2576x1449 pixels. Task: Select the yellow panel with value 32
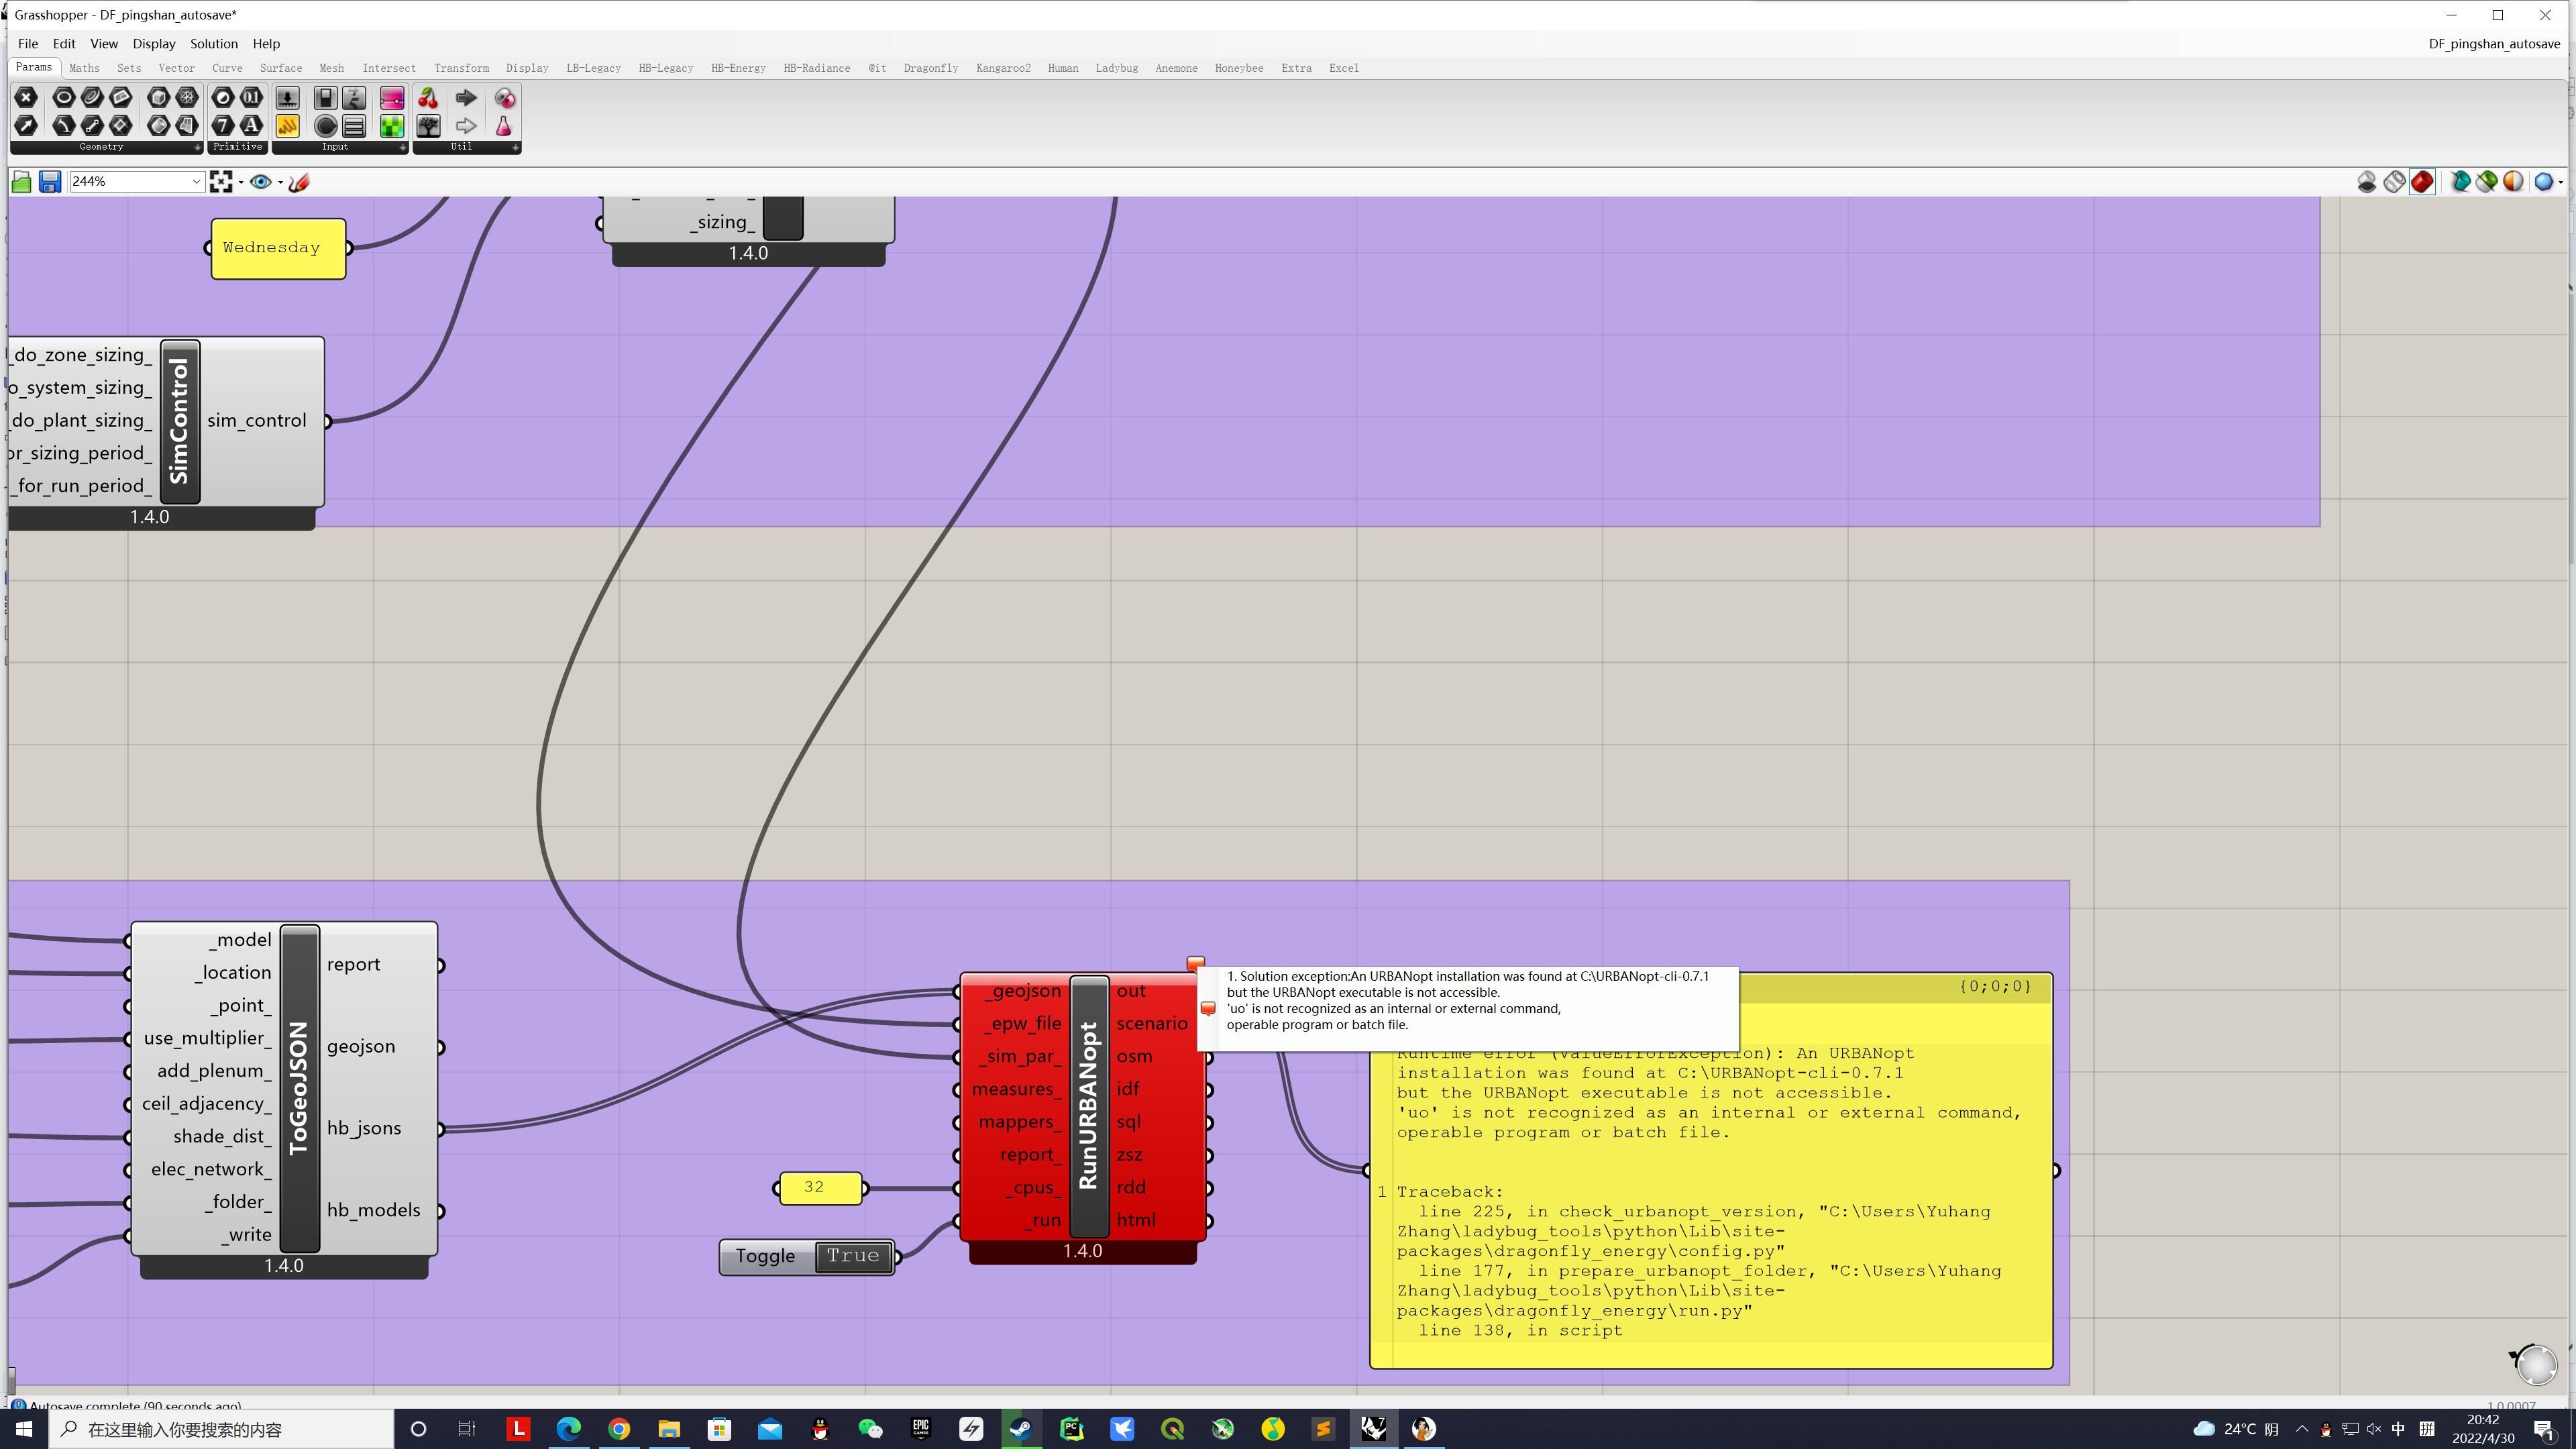tap(820, 1188)
